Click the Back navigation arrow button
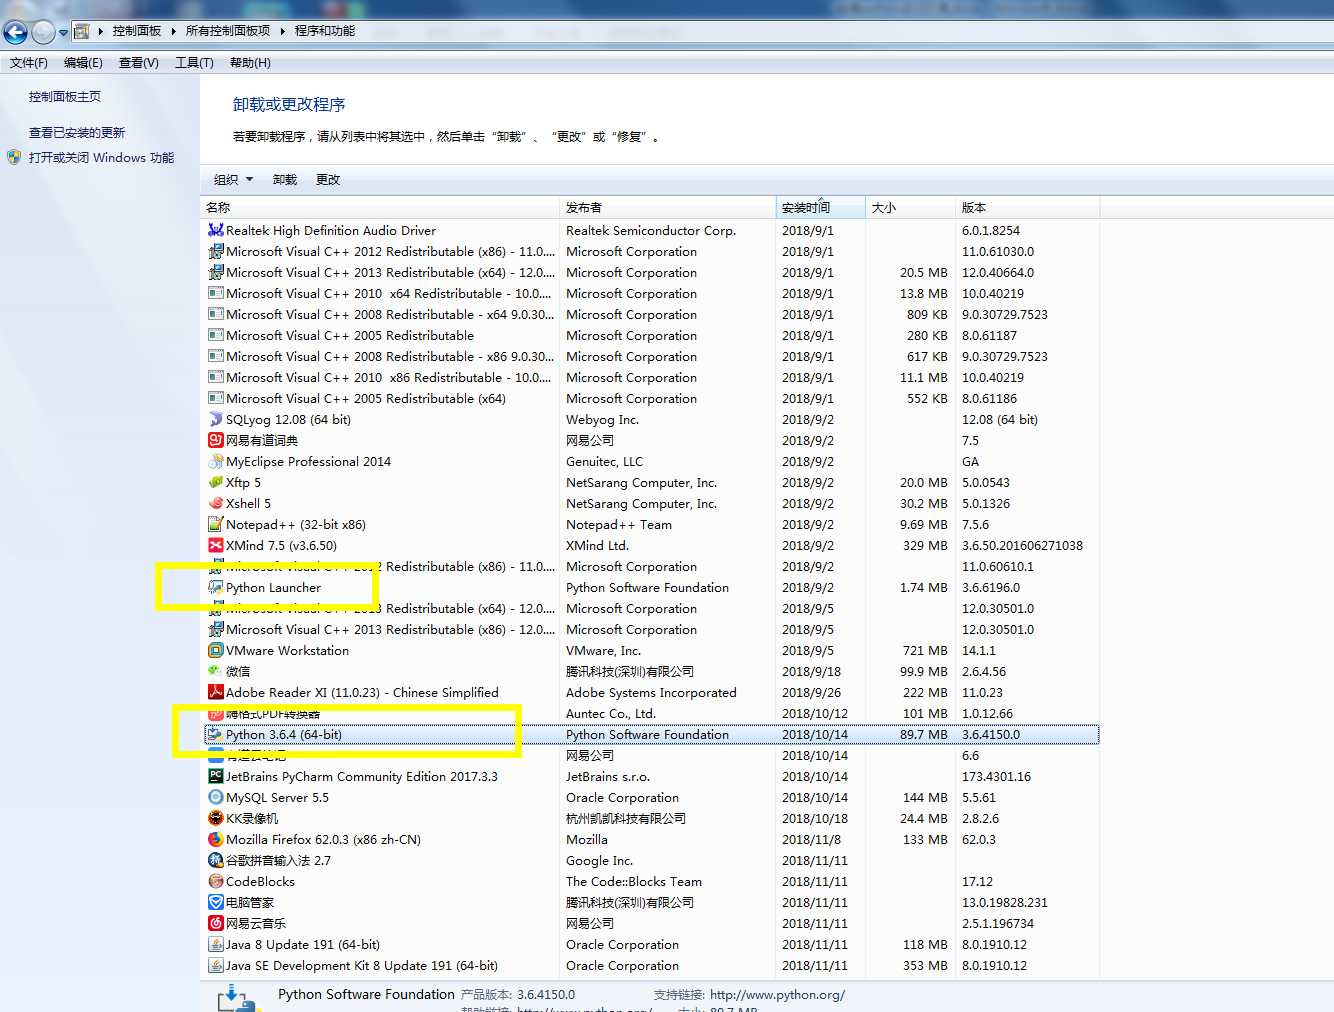Image resolution: width=1334 pixels, height=1012 pixels. tap(15, 32)
